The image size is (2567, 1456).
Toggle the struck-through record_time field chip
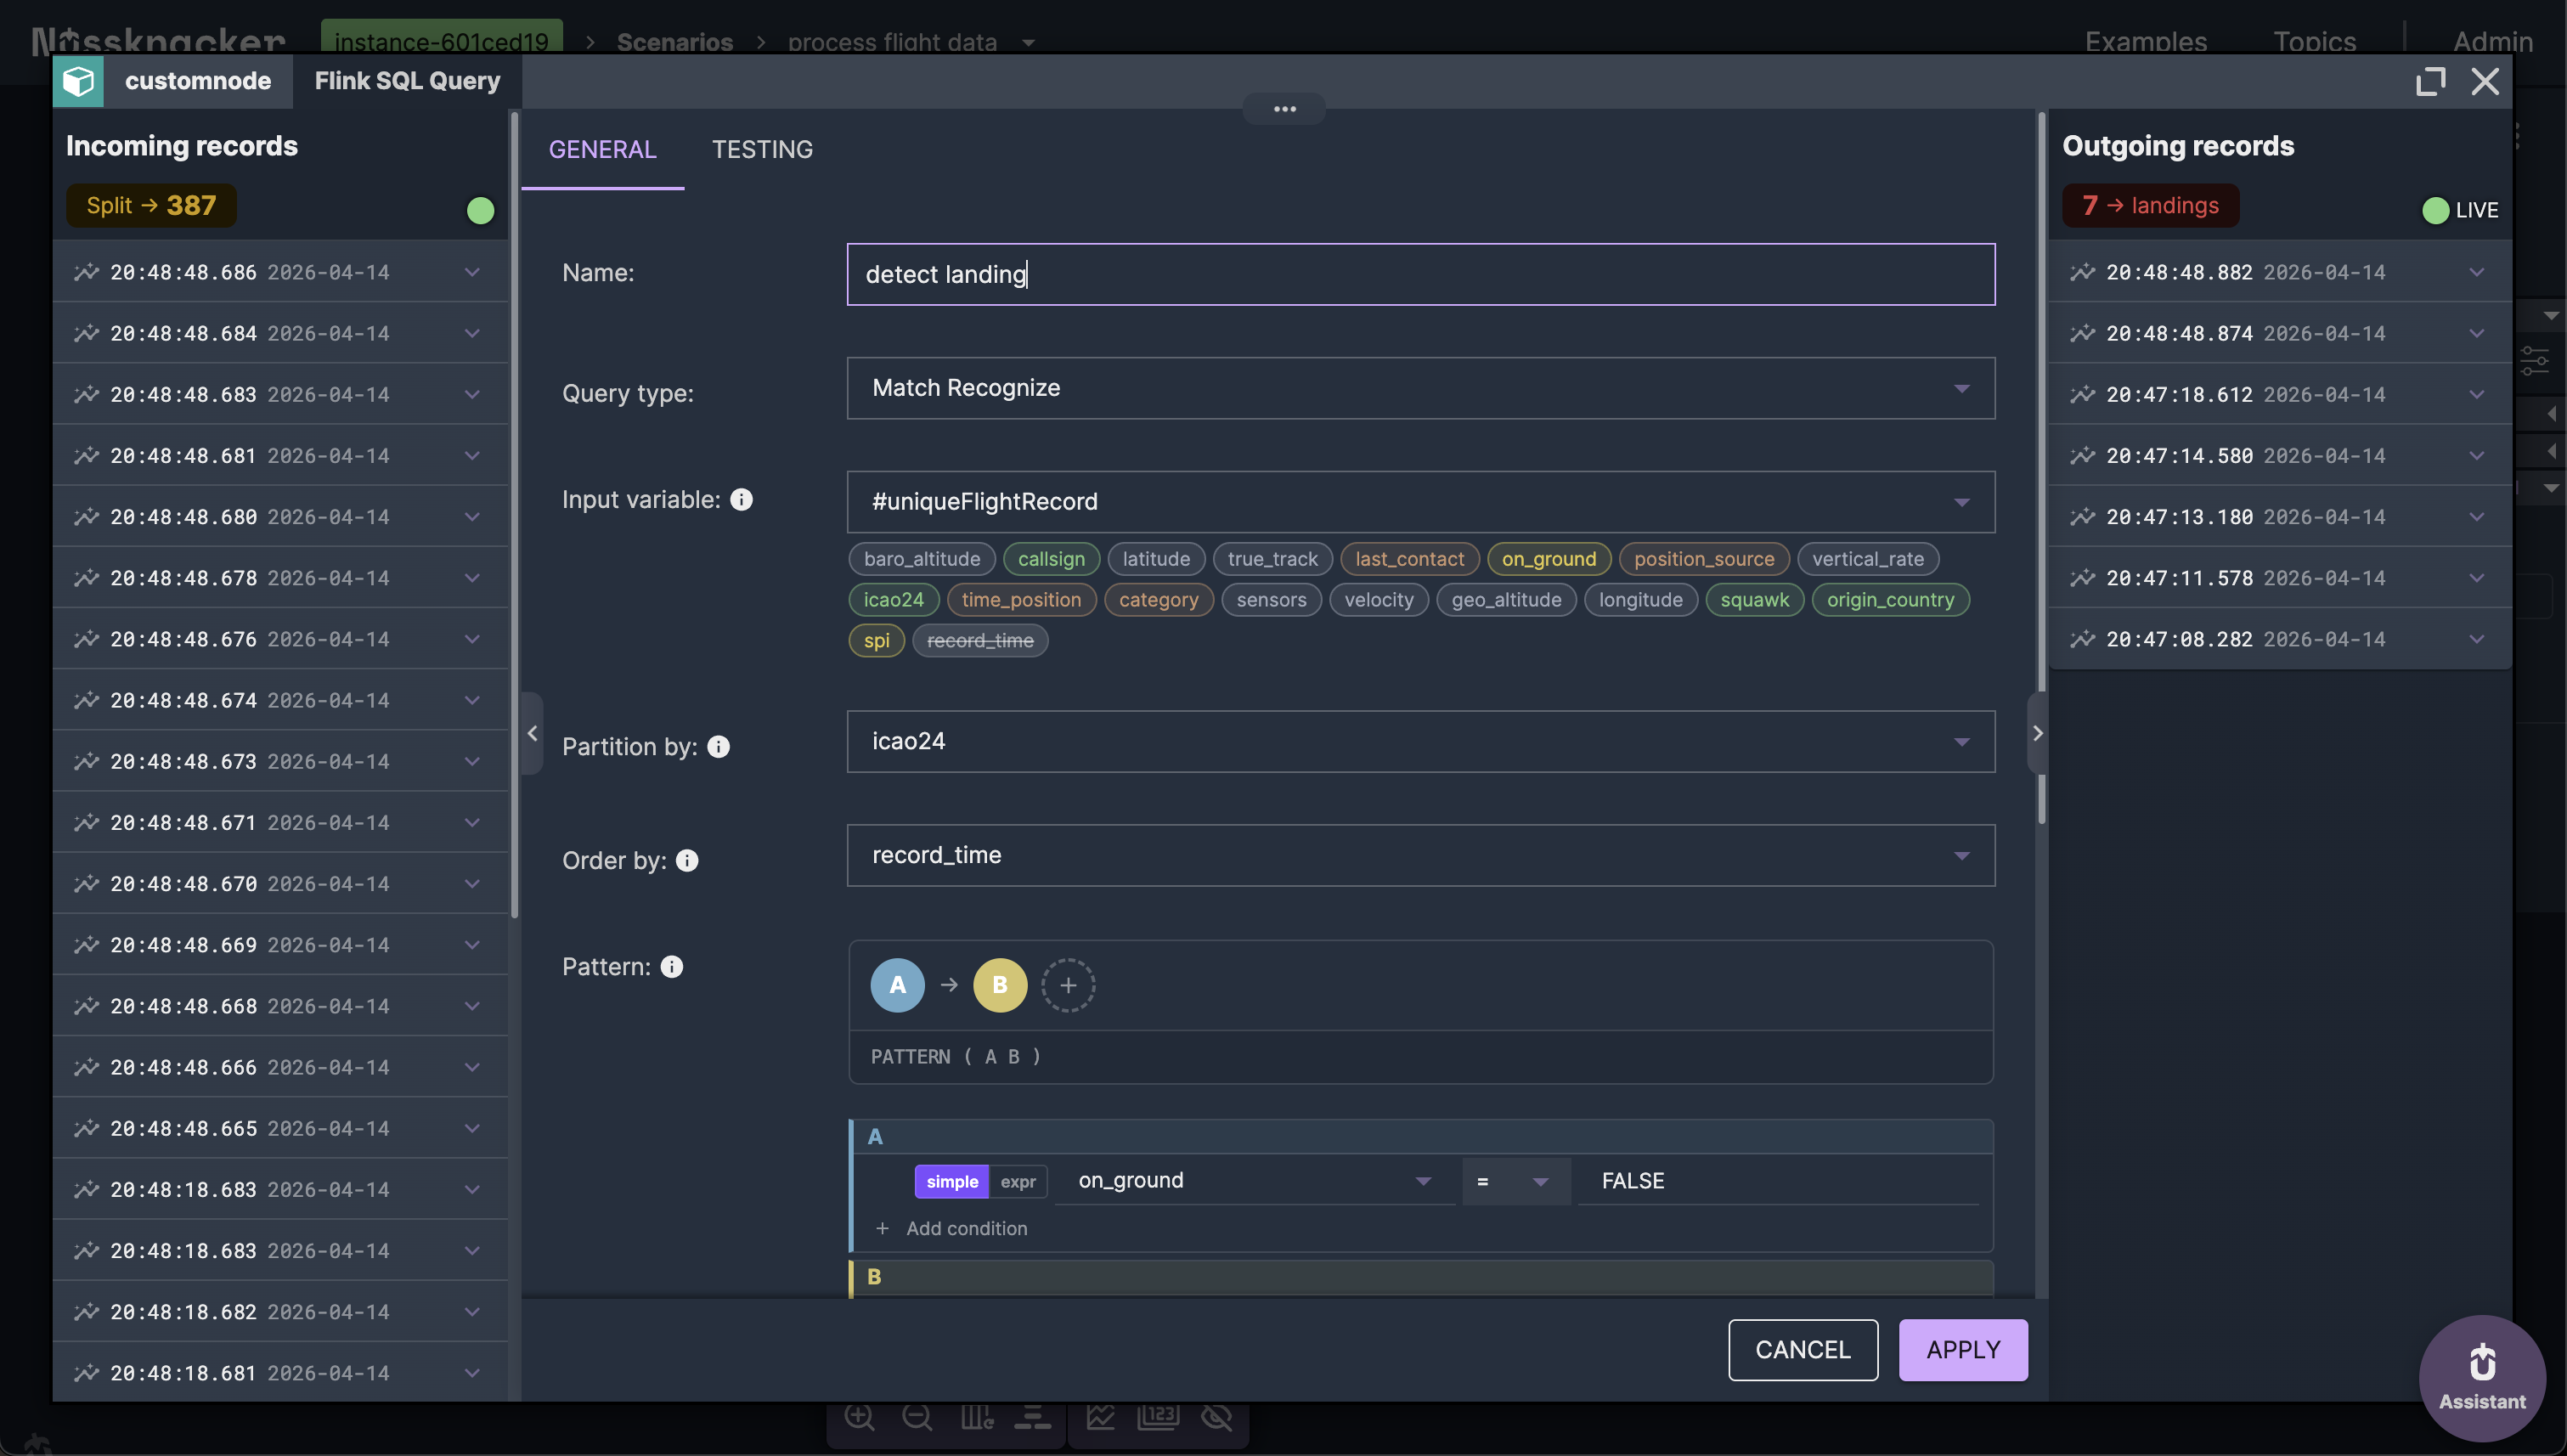click(980, 640)
